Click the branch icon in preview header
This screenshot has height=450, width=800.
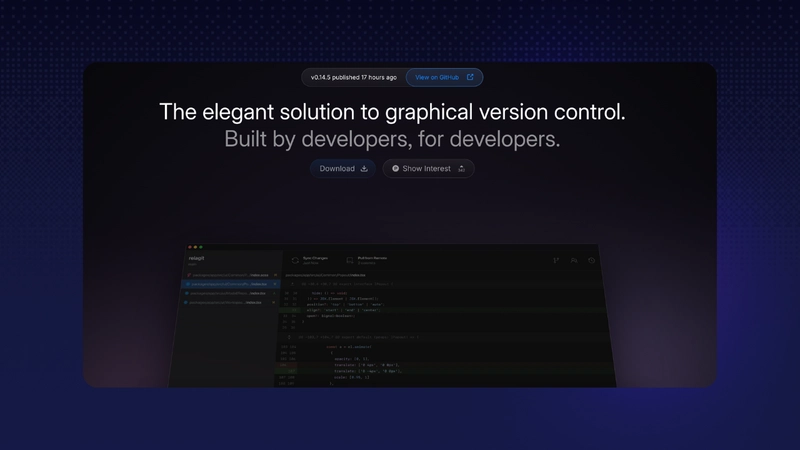556,261
